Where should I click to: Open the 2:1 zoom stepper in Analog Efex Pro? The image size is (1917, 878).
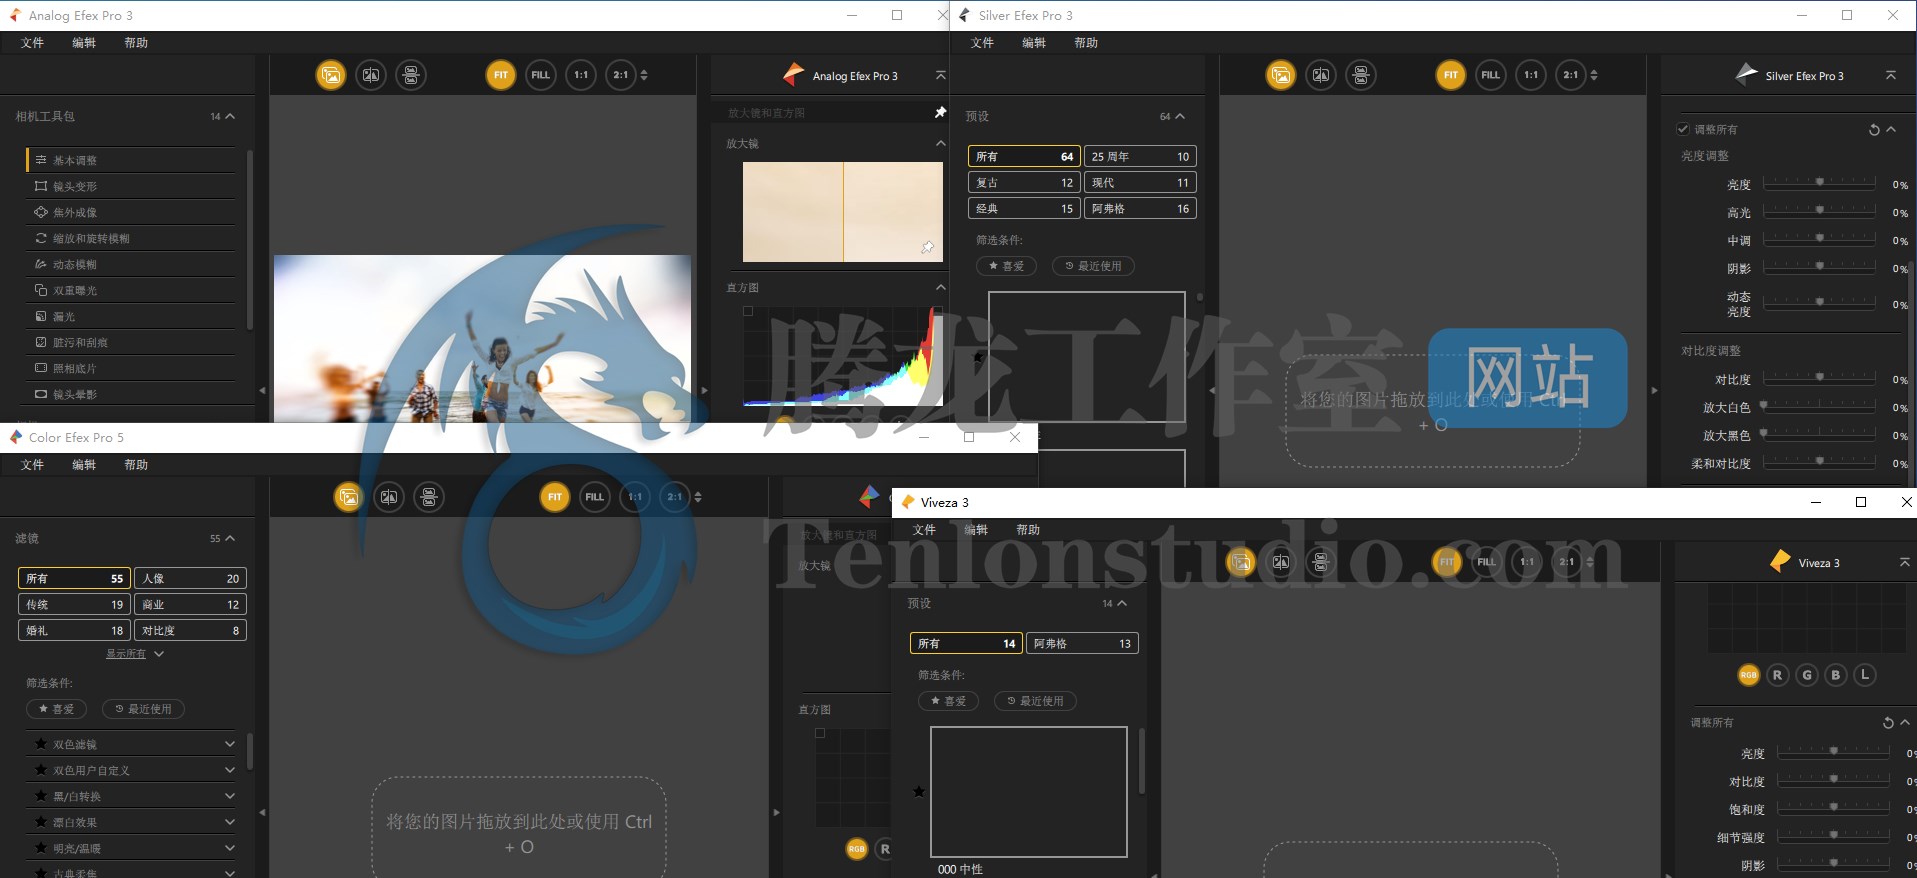tap(644, 75)
